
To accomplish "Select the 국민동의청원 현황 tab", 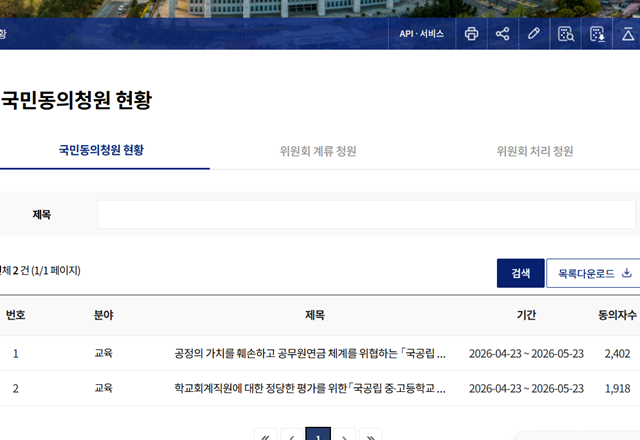I will [101, 150].
